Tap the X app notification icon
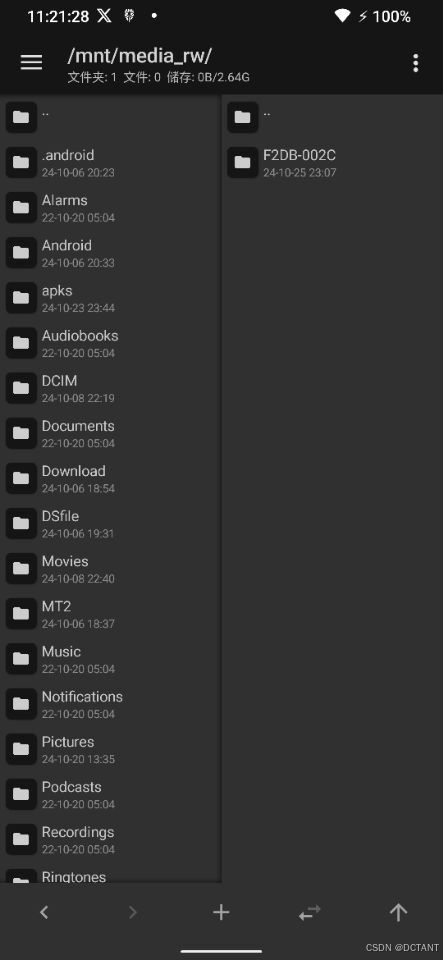Viewport: 443px width, 960px height. (105, 16)
